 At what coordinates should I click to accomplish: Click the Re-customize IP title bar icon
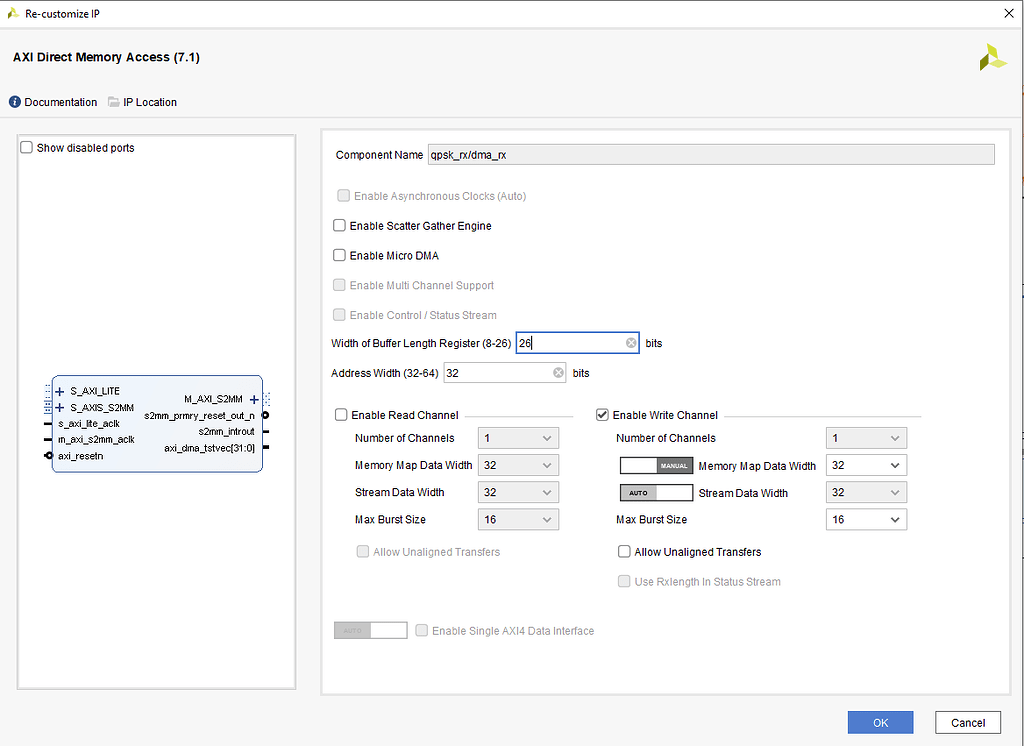(11, 13)
